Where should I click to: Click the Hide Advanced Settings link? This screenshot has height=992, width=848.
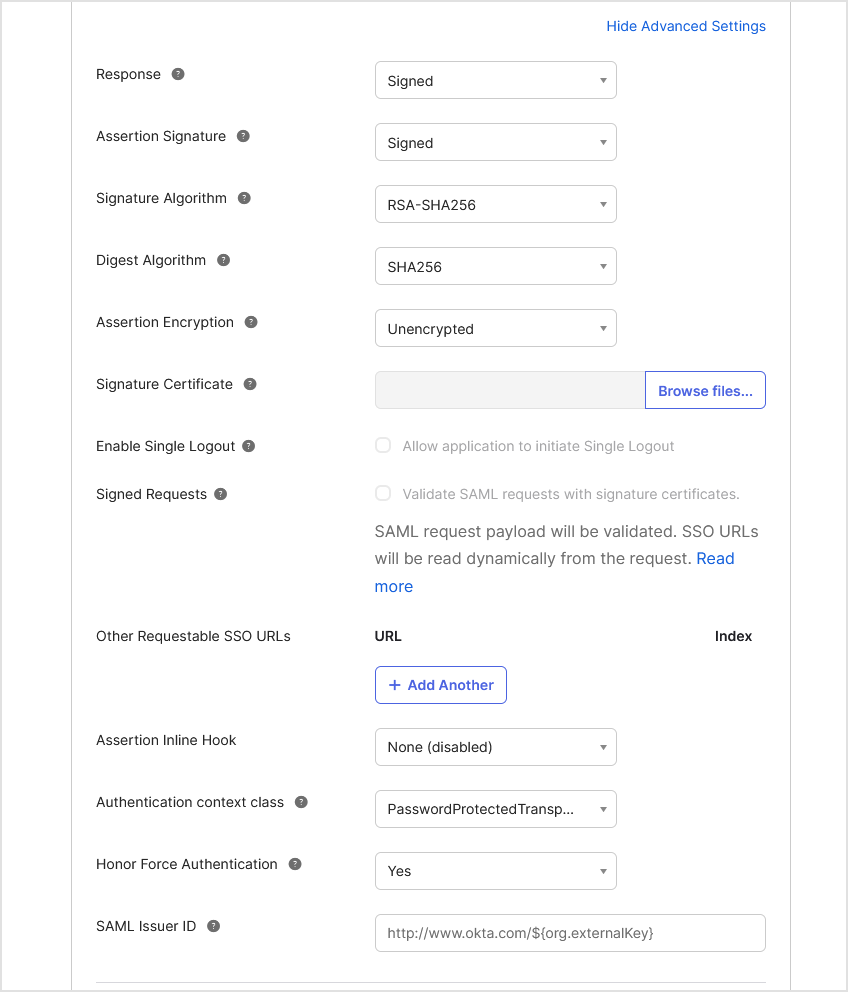click(x=686, y=26)
